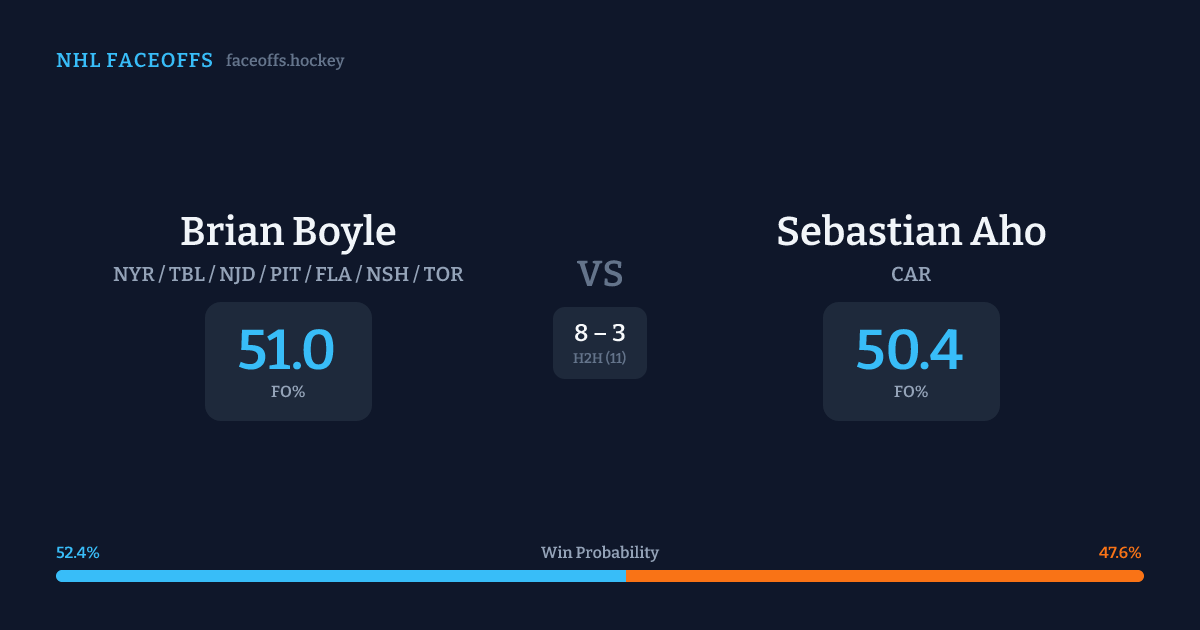Click Aho's 50.4 faceoff percentage value

coord(910,351)
